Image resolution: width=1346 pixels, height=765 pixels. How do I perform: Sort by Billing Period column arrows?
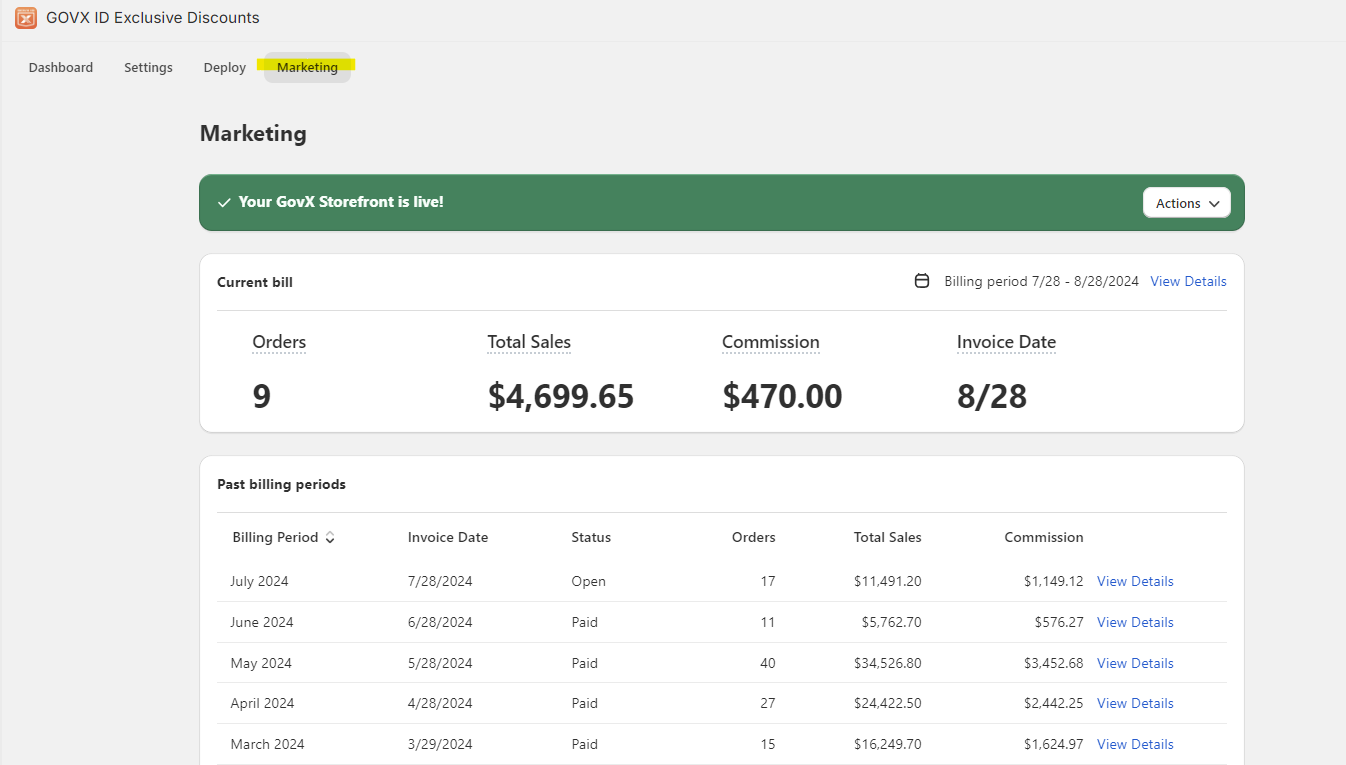point(330,538)
